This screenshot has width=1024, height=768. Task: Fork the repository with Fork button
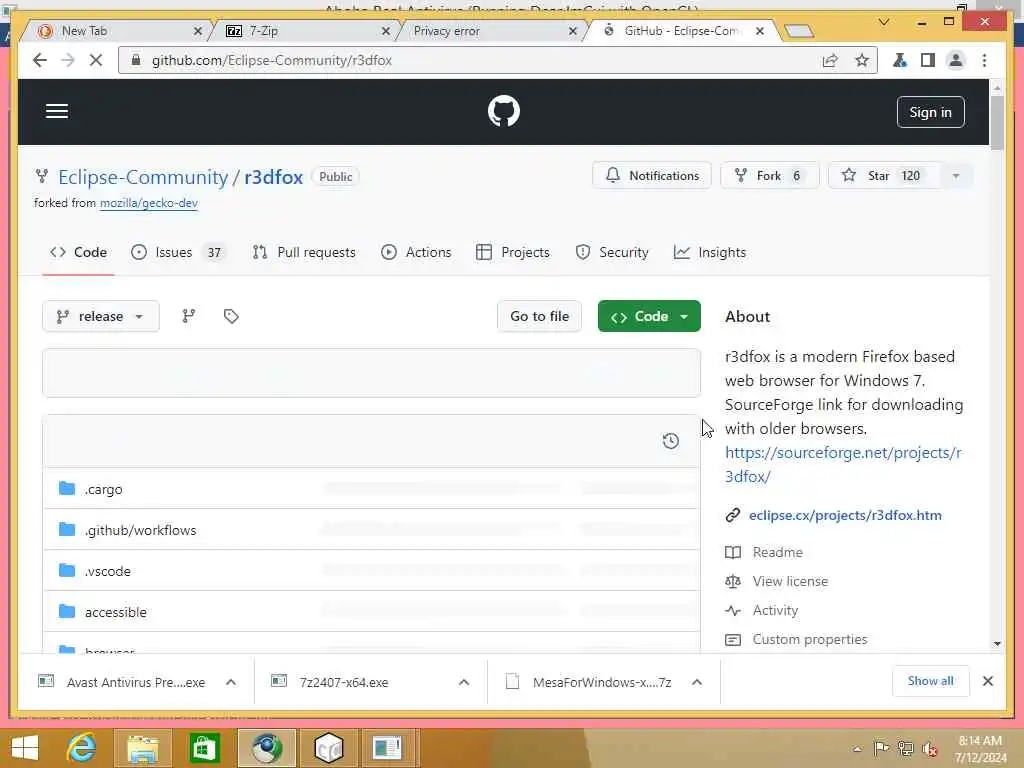coord(769,176)
